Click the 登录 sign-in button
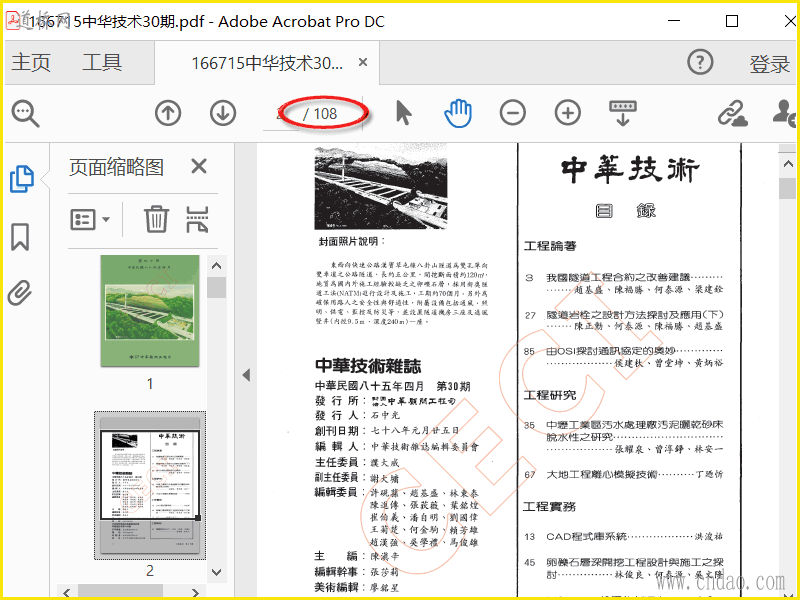The width and height of the screenshot is (800, 600). click(x=769, y=64)
